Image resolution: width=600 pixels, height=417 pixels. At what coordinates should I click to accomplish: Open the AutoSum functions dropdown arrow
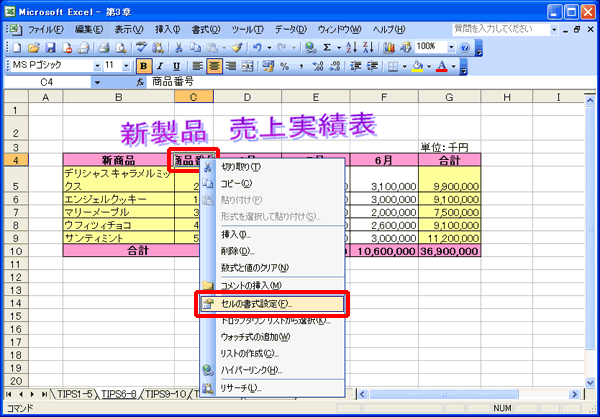click(339, 48)
